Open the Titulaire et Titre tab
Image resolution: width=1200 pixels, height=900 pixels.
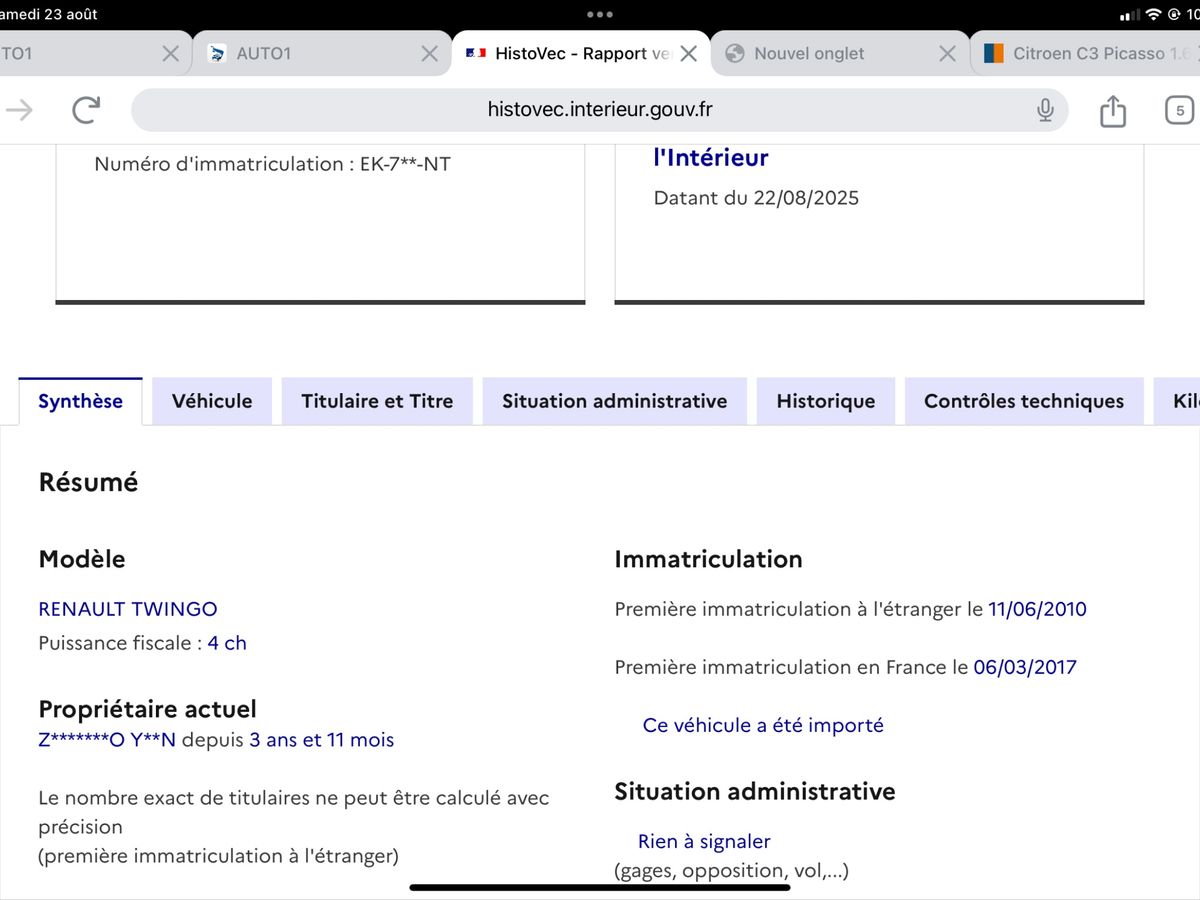coord(377,401)
